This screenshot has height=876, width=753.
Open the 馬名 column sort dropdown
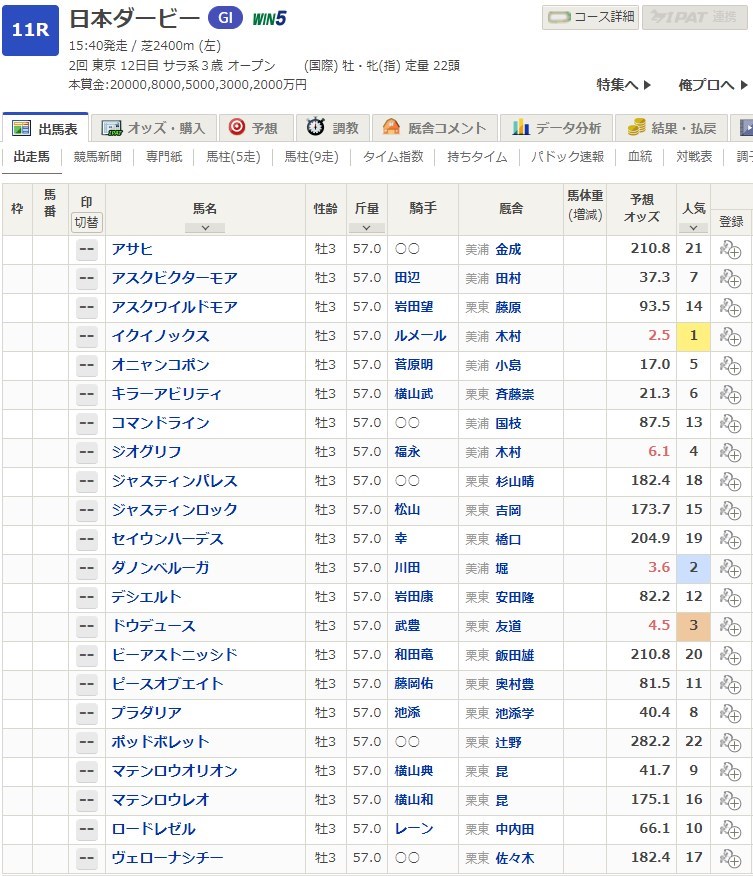click(205, 227)
